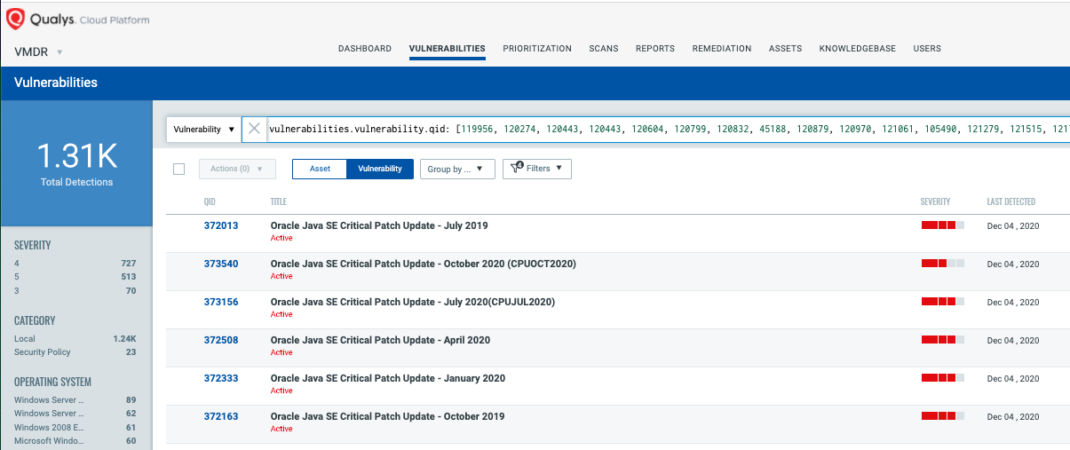Go to the Dashboard tab
Screen dimensions: 1070x450
pos(365,48)
